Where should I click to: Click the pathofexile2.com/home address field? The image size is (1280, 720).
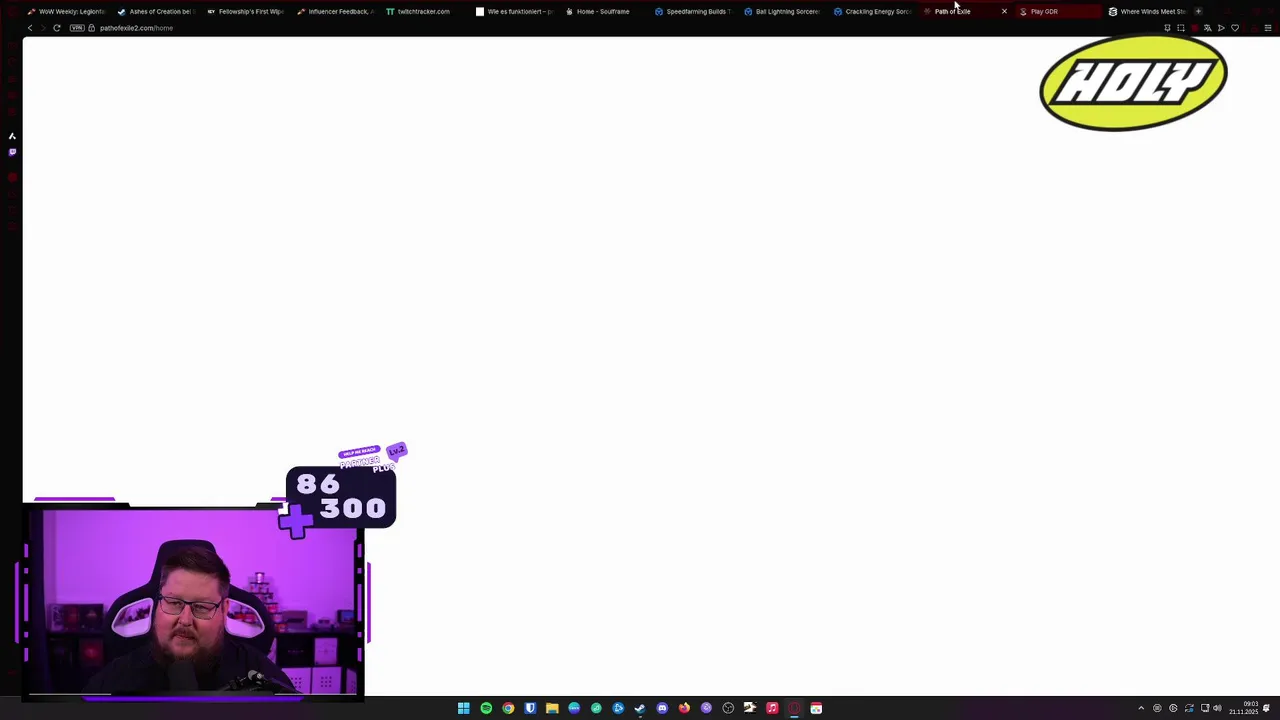pos(136,28)
